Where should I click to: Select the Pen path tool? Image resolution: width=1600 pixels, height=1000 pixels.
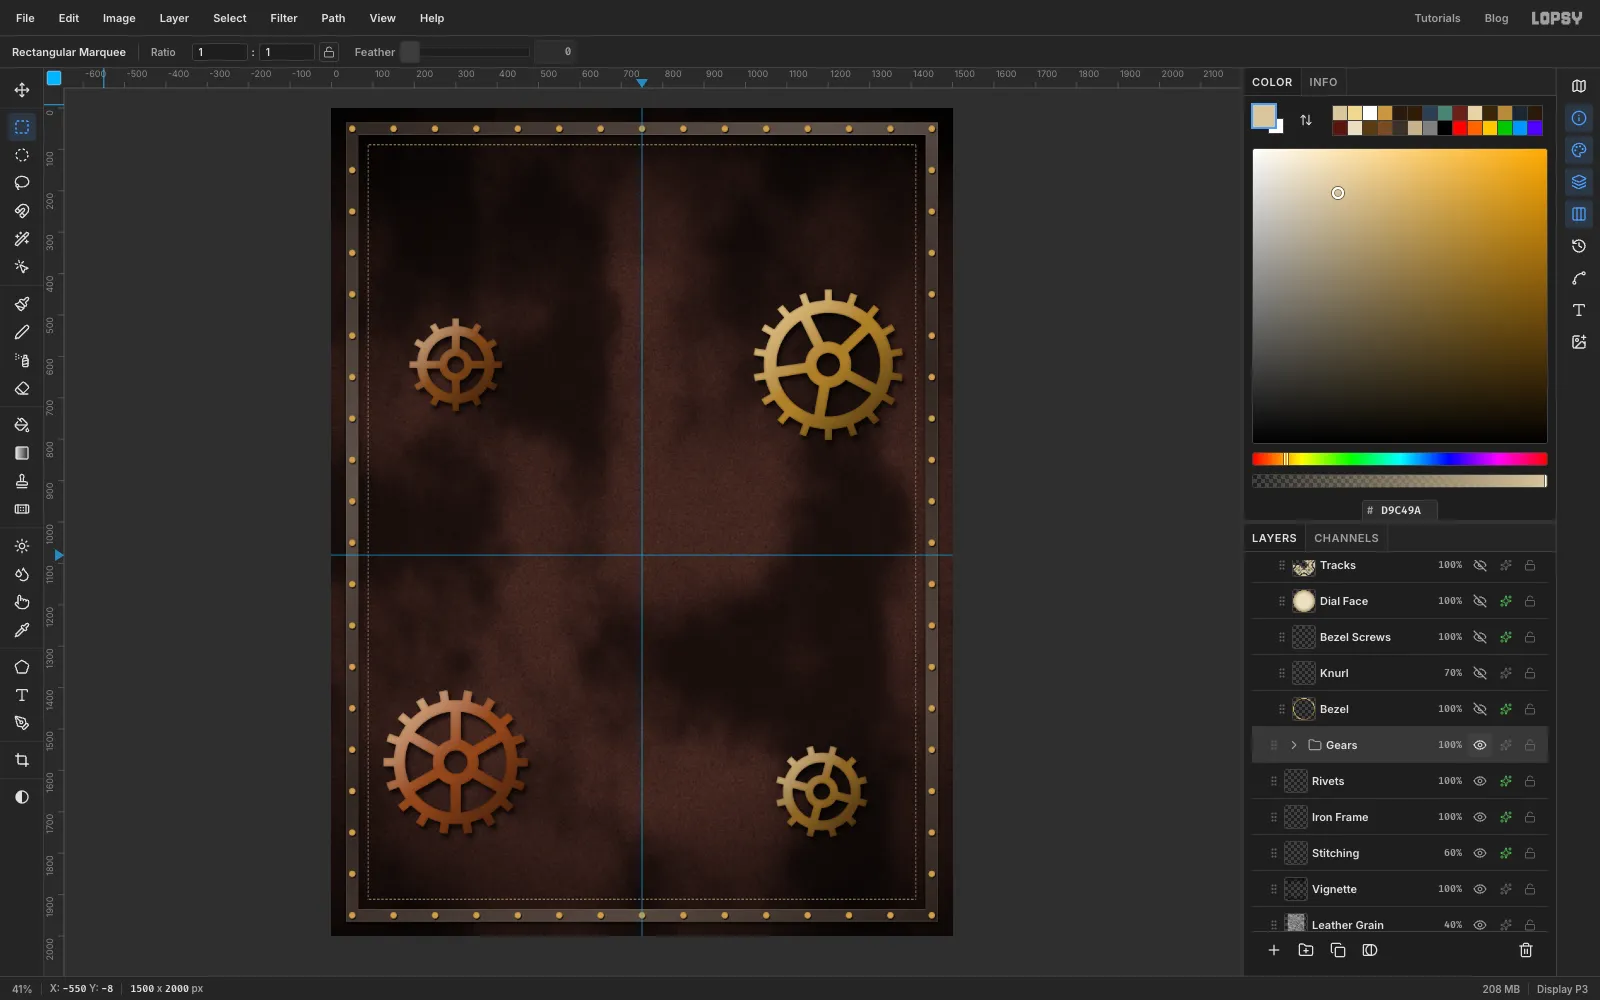[x=22, y=723]
